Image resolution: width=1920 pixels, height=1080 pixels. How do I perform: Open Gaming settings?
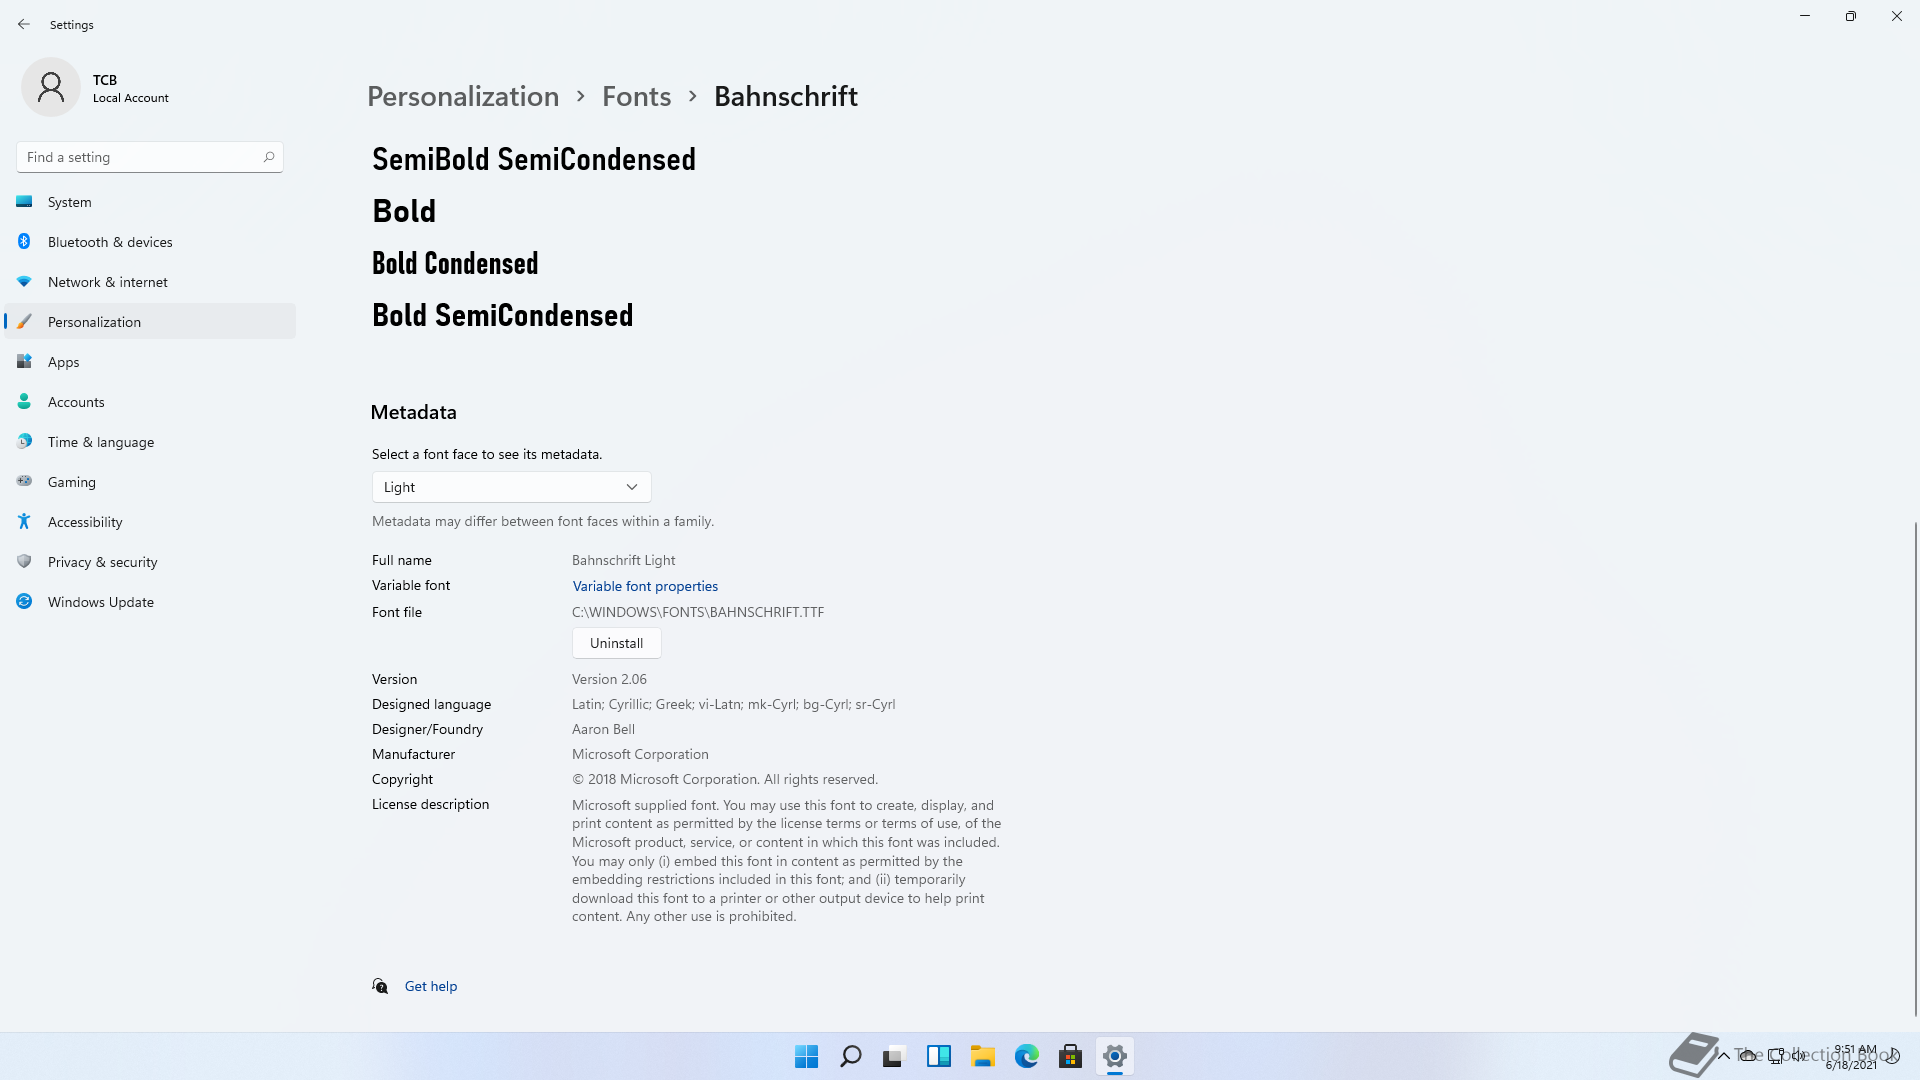click(x=150, y=482)
